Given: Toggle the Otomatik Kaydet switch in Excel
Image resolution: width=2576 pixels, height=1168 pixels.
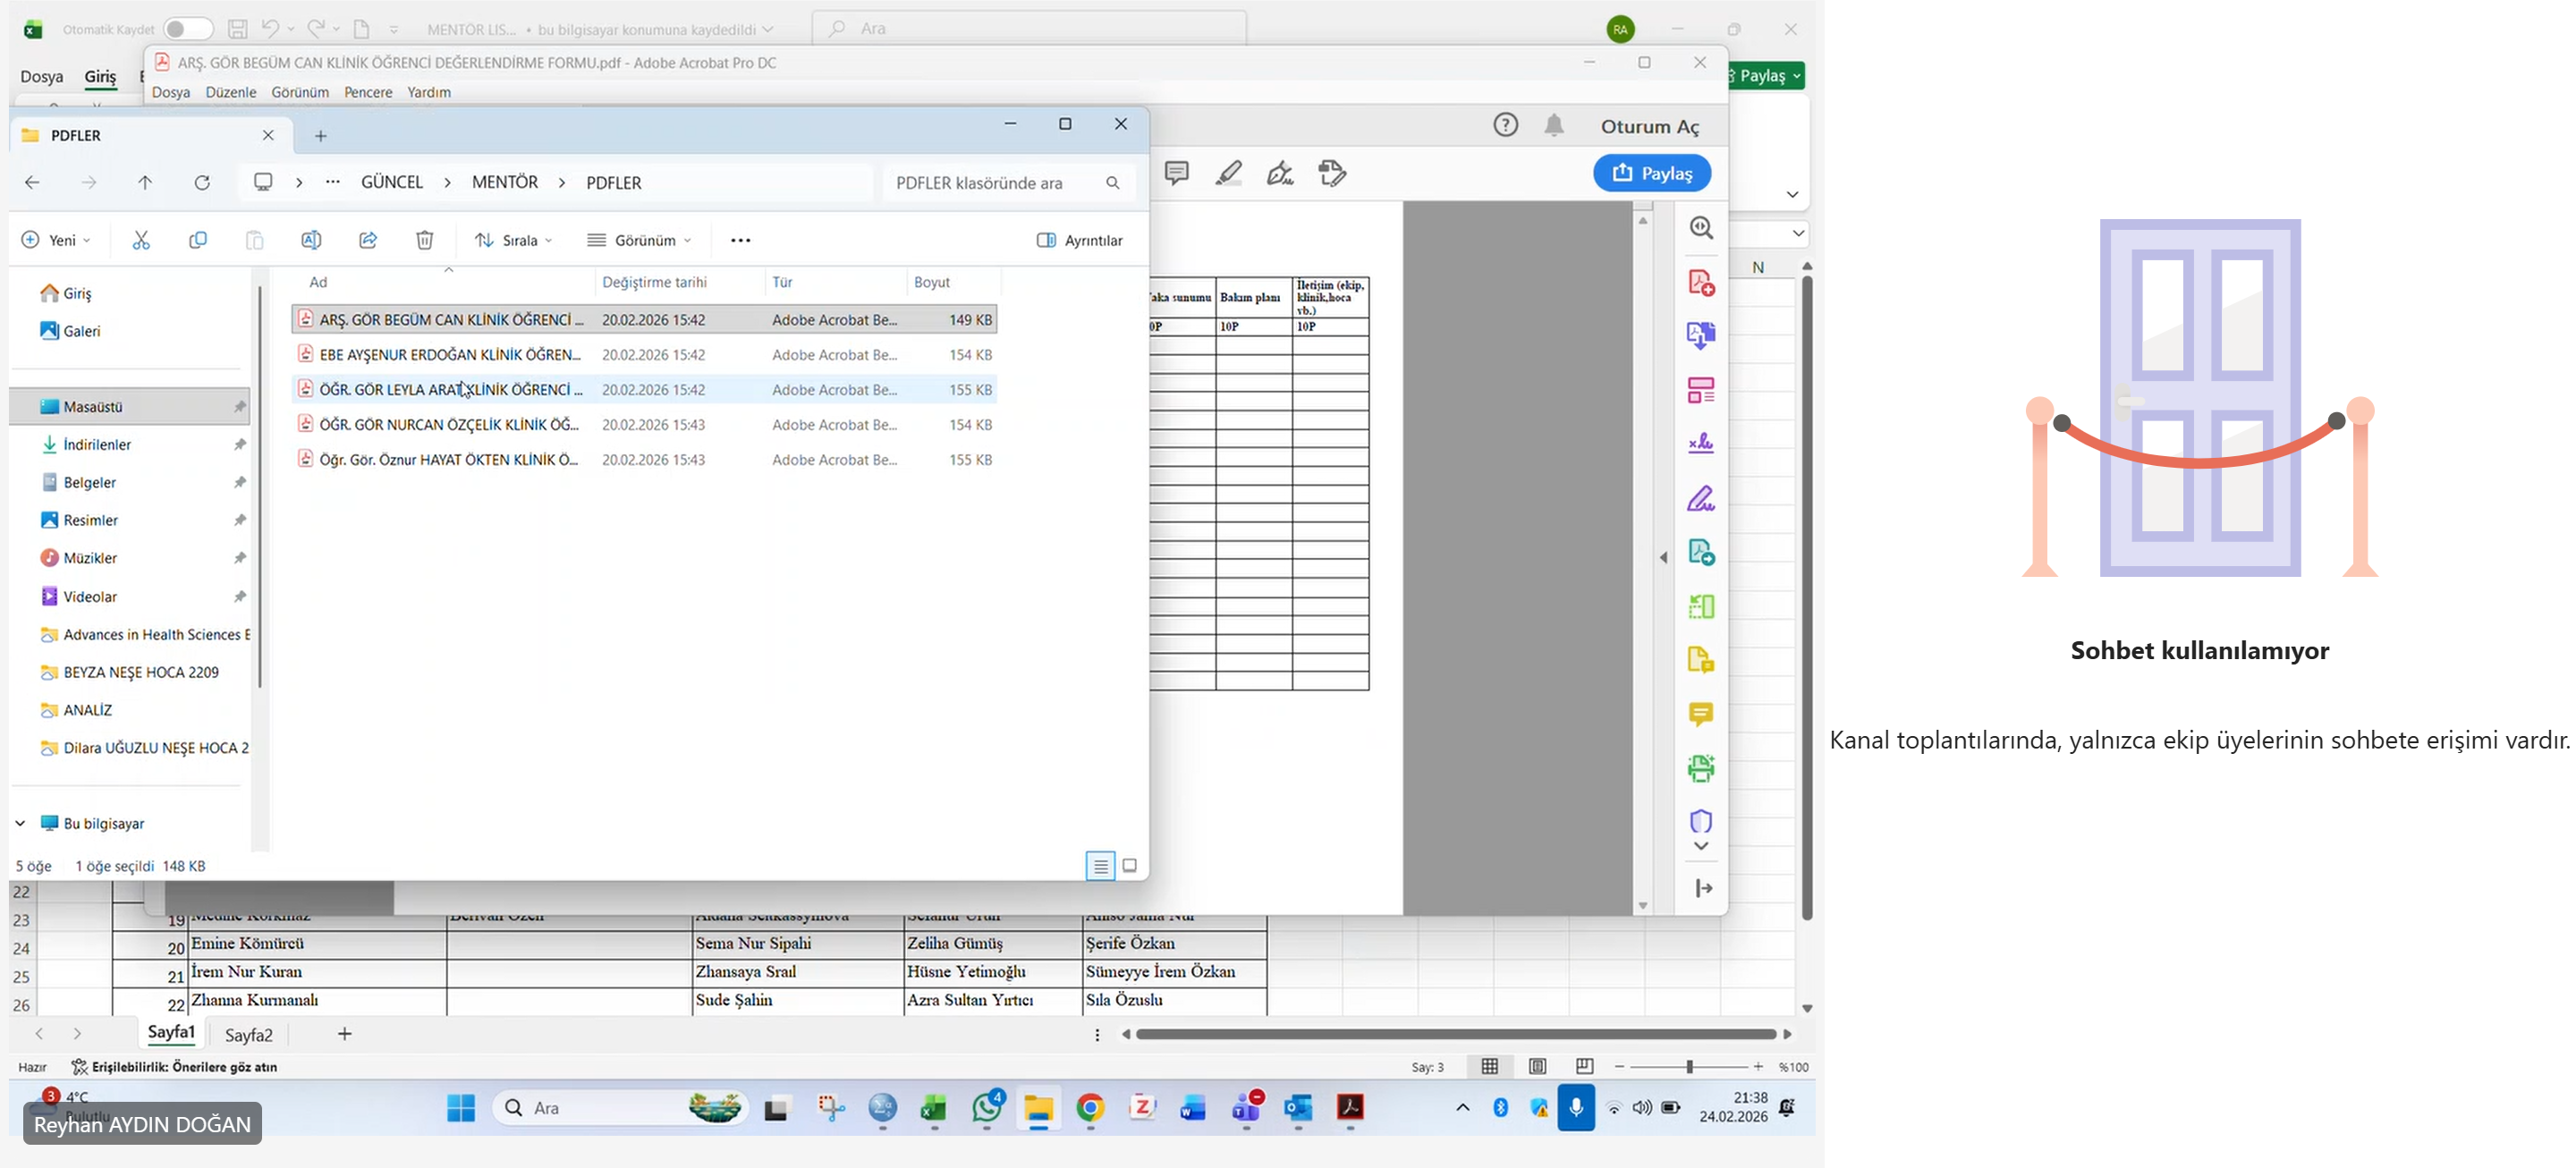Looking at the screenshot, I should (x=187, y=29).
